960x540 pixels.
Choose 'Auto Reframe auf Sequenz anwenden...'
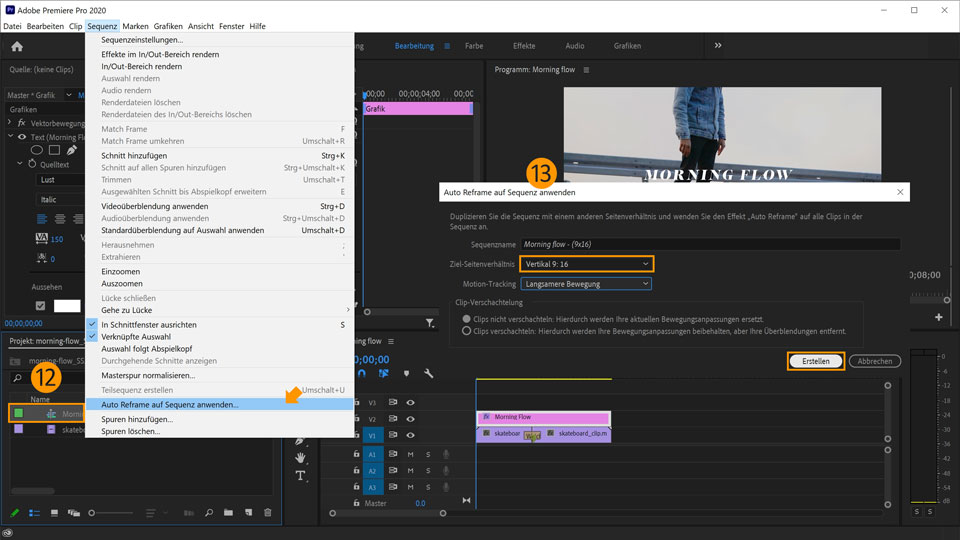170,405
